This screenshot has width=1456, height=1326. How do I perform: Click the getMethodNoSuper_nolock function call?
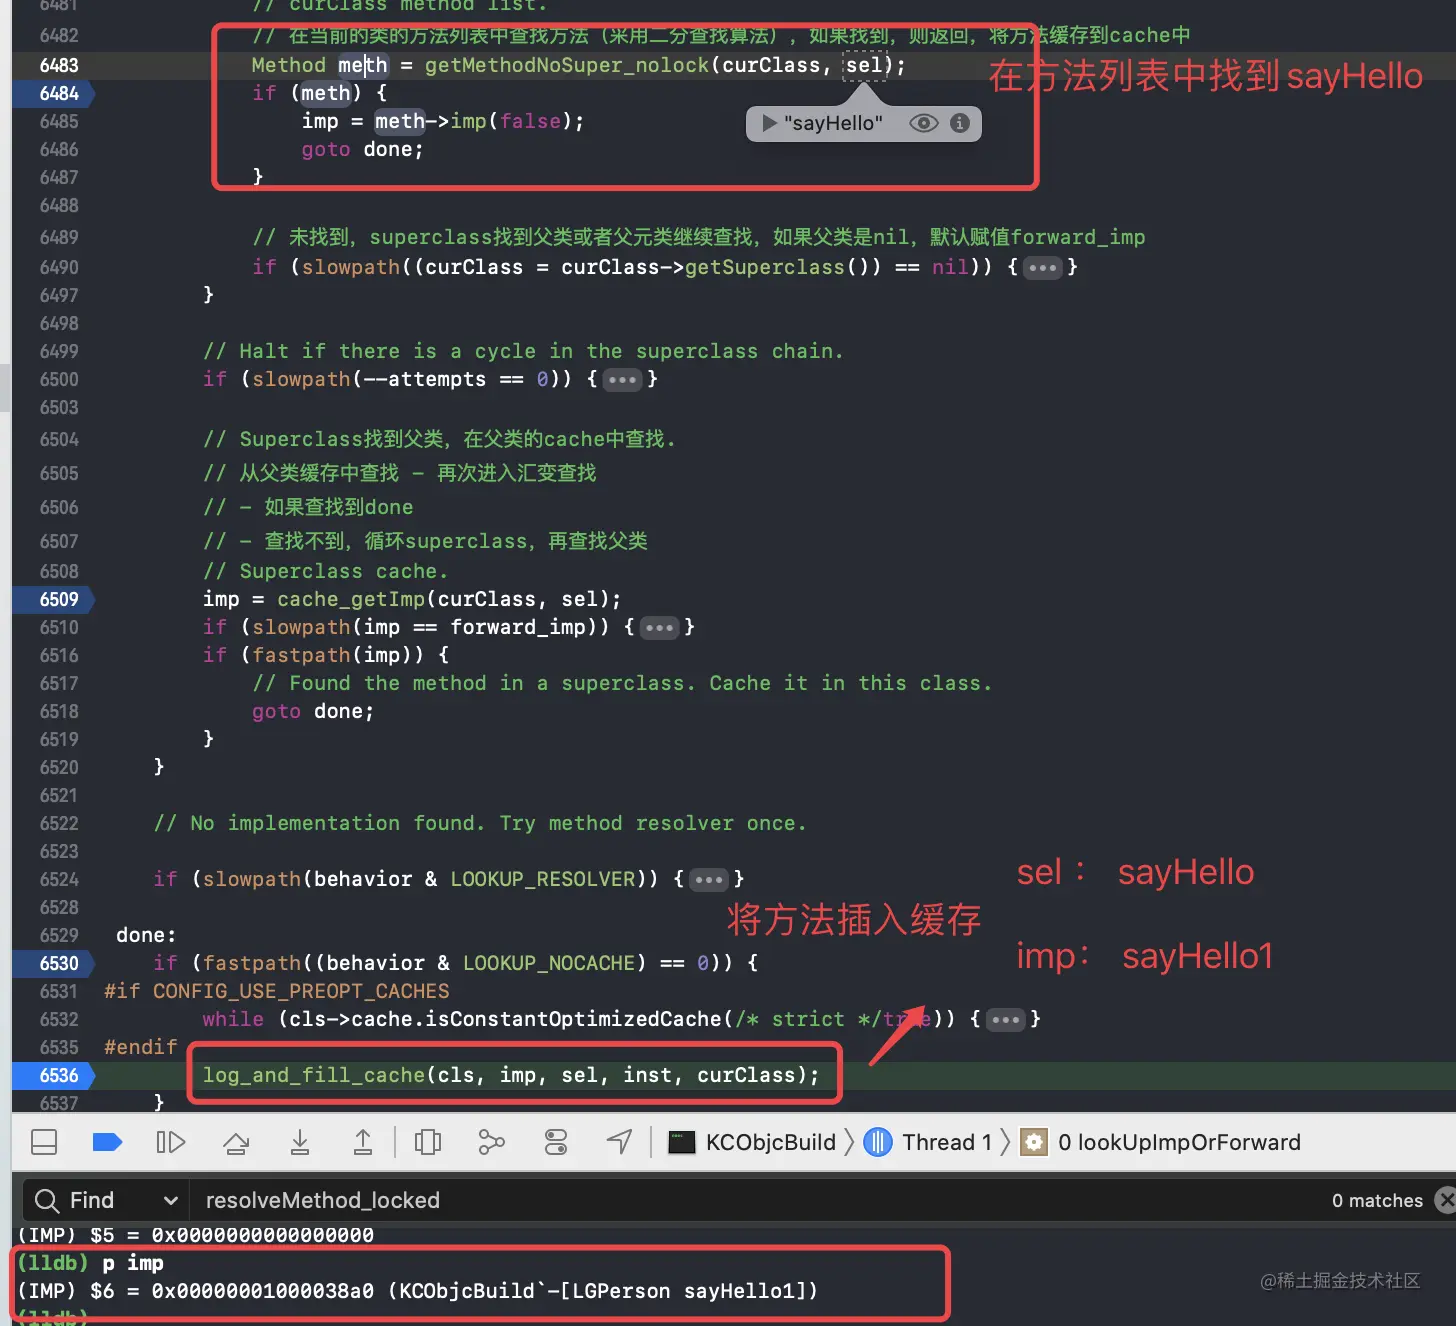point(567,65)
